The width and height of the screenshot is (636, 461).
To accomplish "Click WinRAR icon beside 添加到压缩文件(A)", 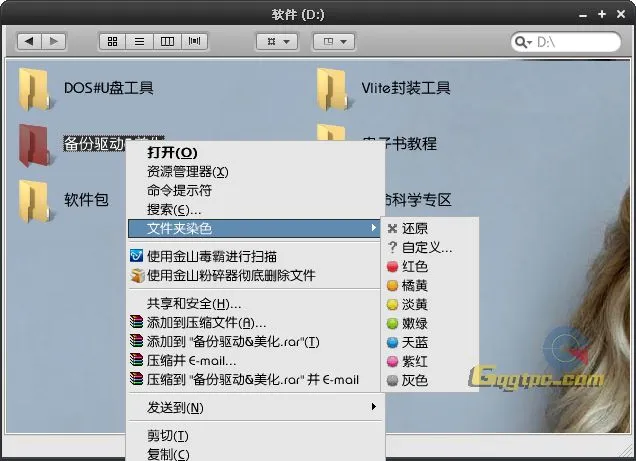I will 137,322.
